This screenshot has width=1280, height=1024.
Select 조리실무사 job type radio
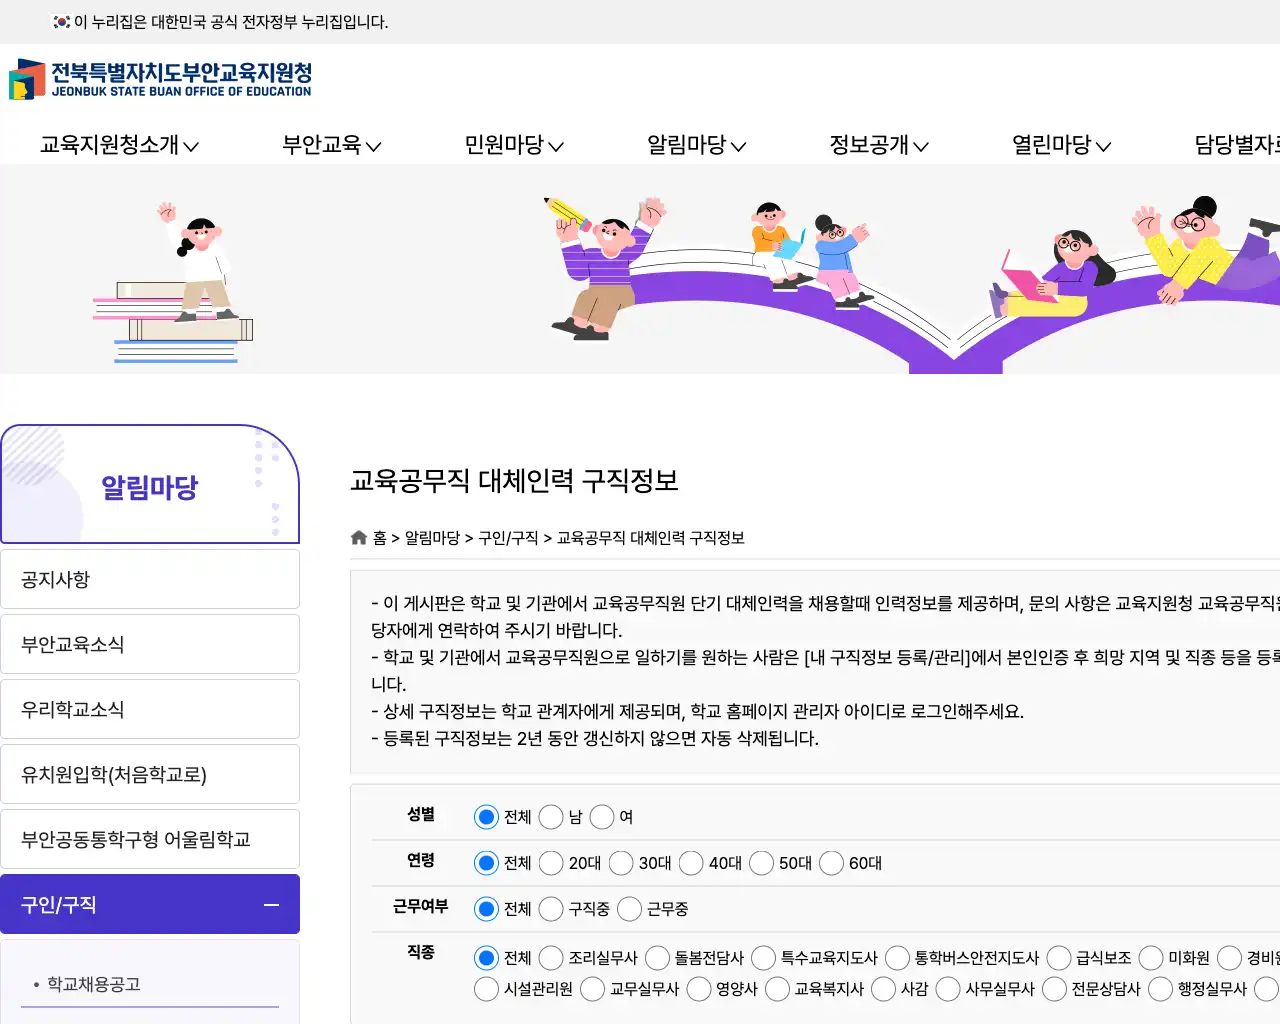[551, 958]
